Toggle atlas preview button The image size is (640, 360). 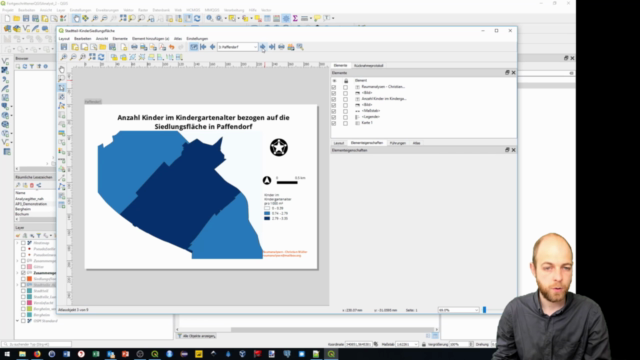(x=194, y=47)
